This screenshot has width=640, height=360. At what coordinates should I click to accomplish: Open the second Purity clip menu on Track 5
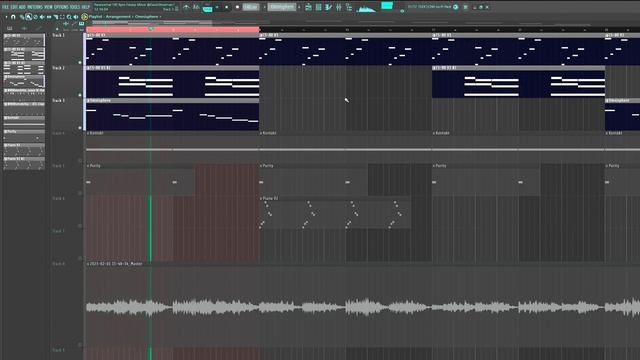[x=261, y=166]
